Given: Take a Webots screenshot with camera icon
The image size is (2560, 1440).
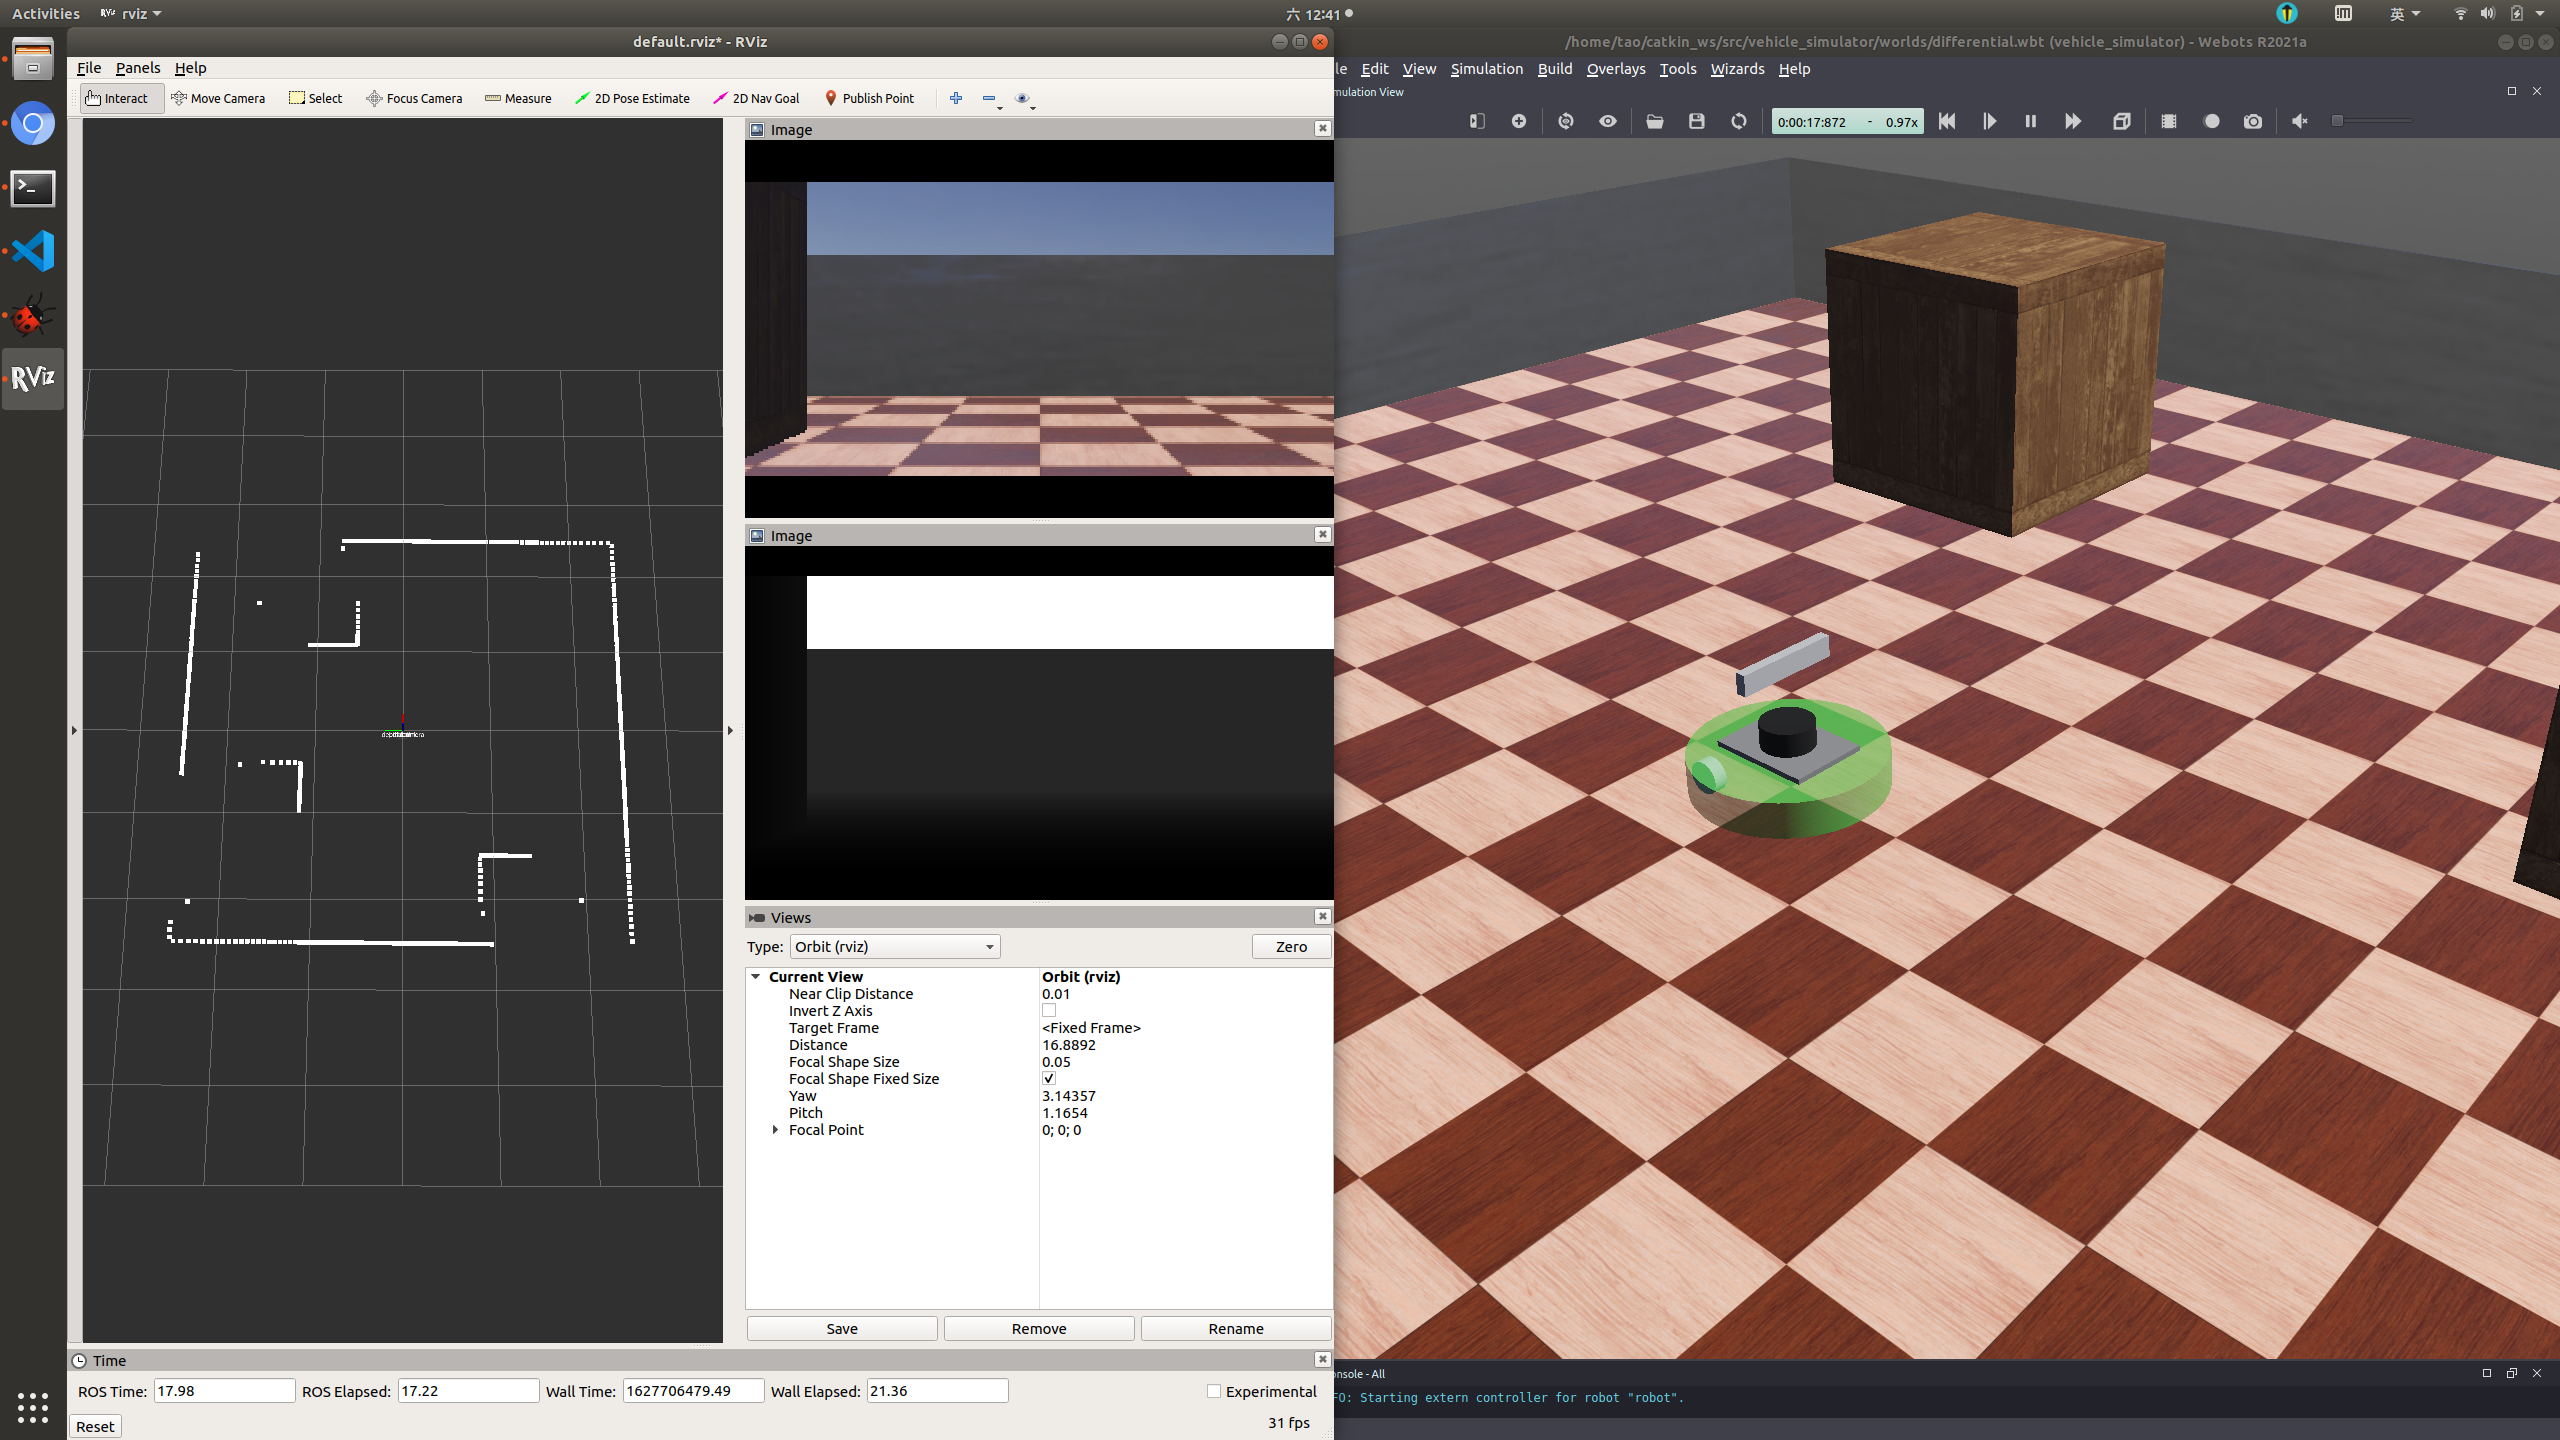Looking at the screenshot, I should tap(2252, 121).
